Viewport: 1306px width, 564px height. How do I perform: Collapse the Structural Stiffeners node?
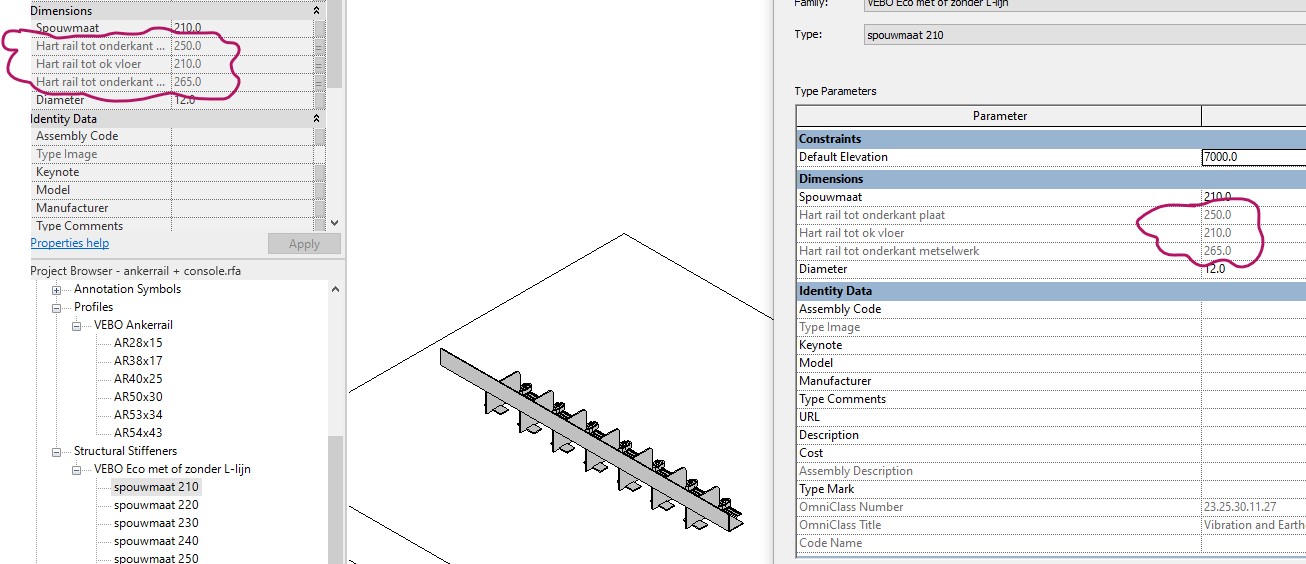pos(57,451)
